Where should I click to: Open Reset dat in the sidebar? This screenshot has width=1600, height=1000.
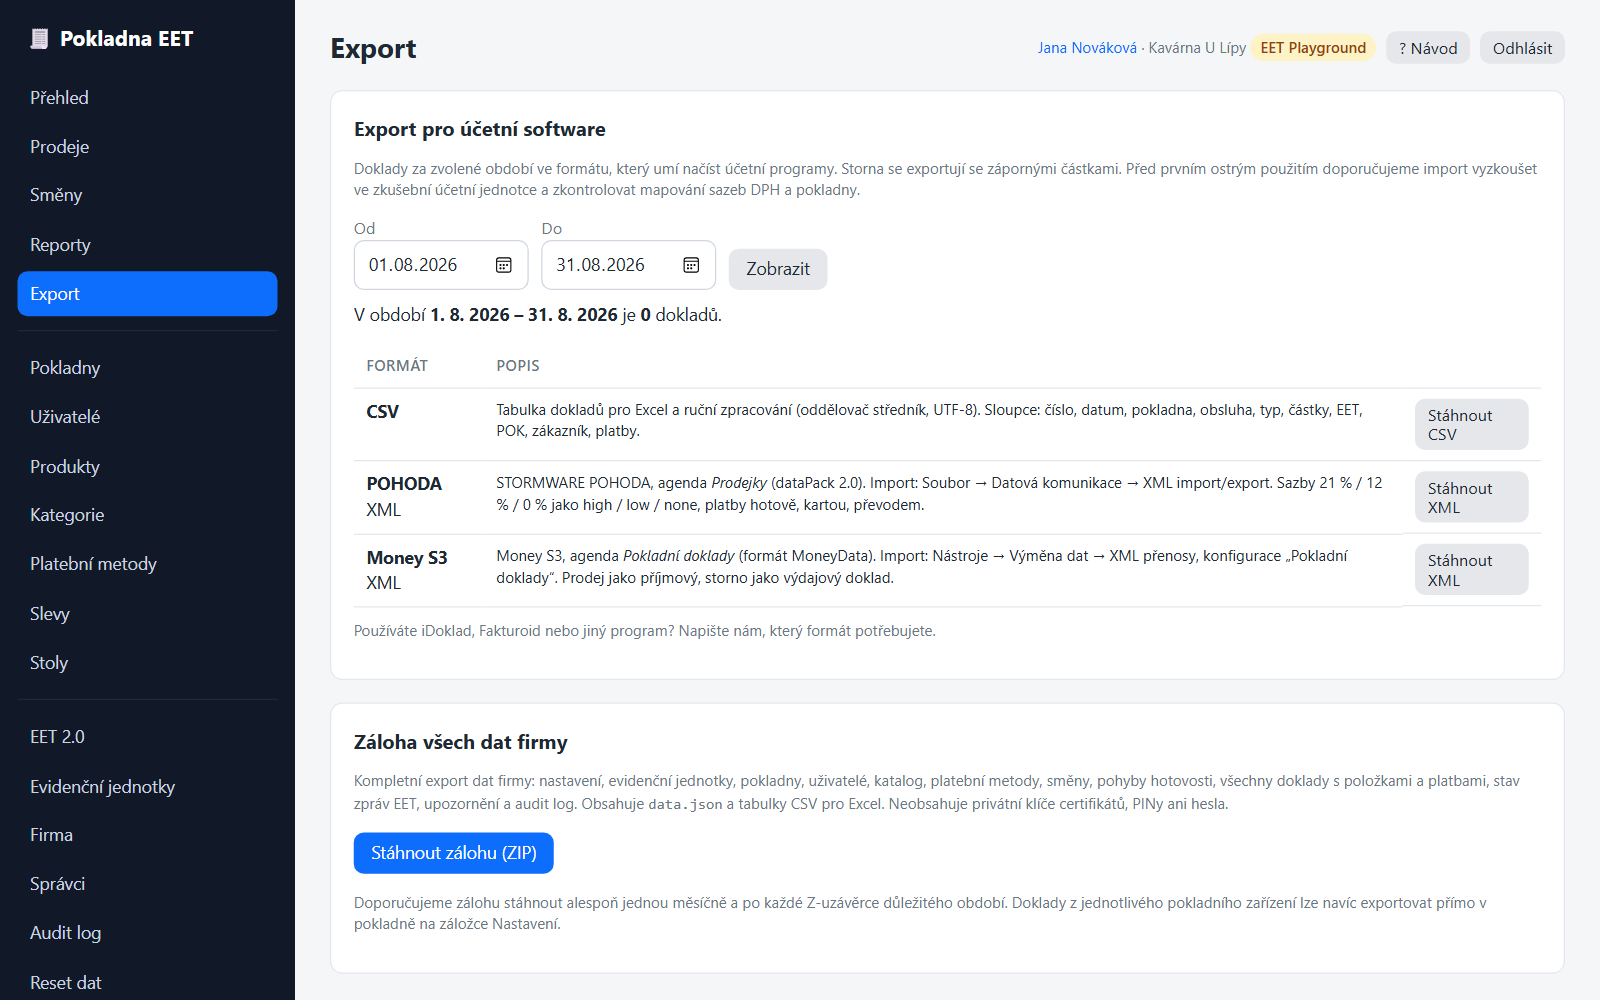[147, 983]
